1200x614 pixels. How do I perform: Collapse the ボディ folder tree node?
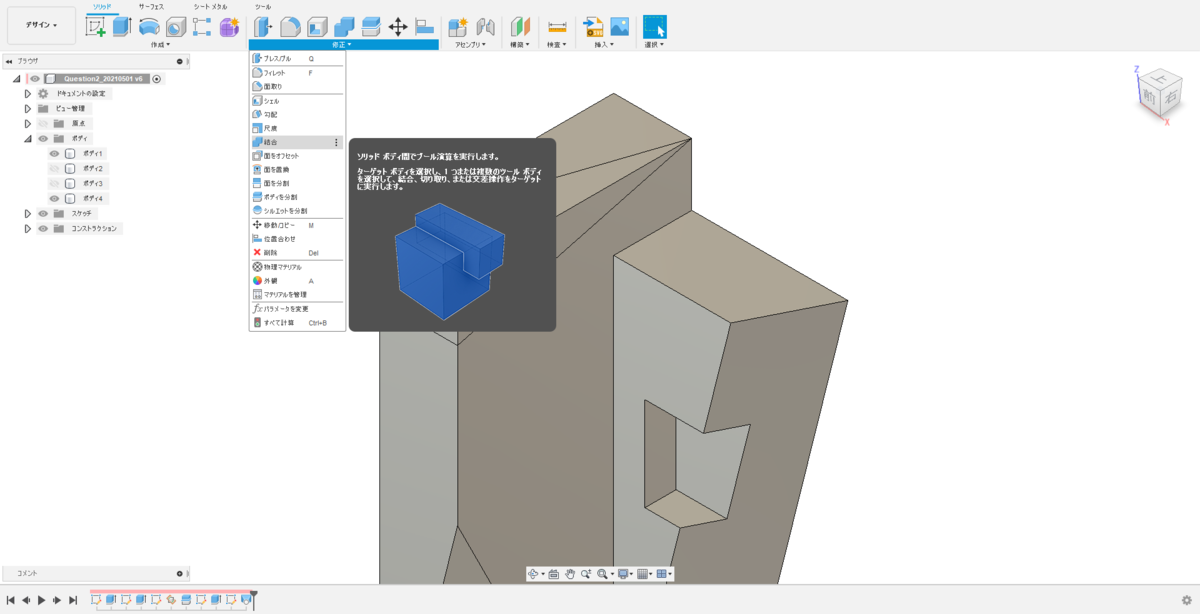[28, 138]
